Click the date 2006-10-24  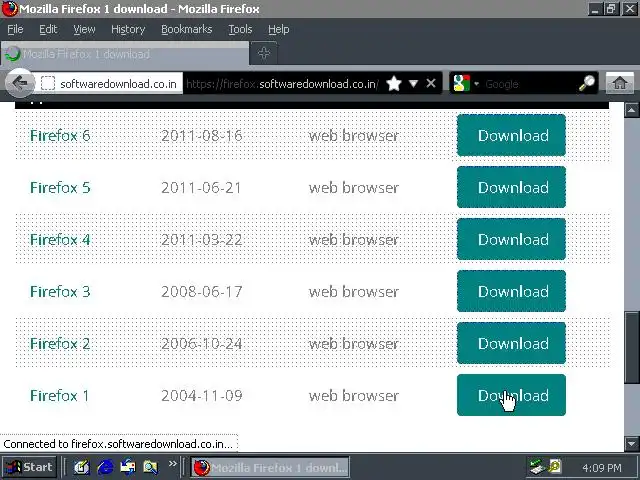coord(202,344)
